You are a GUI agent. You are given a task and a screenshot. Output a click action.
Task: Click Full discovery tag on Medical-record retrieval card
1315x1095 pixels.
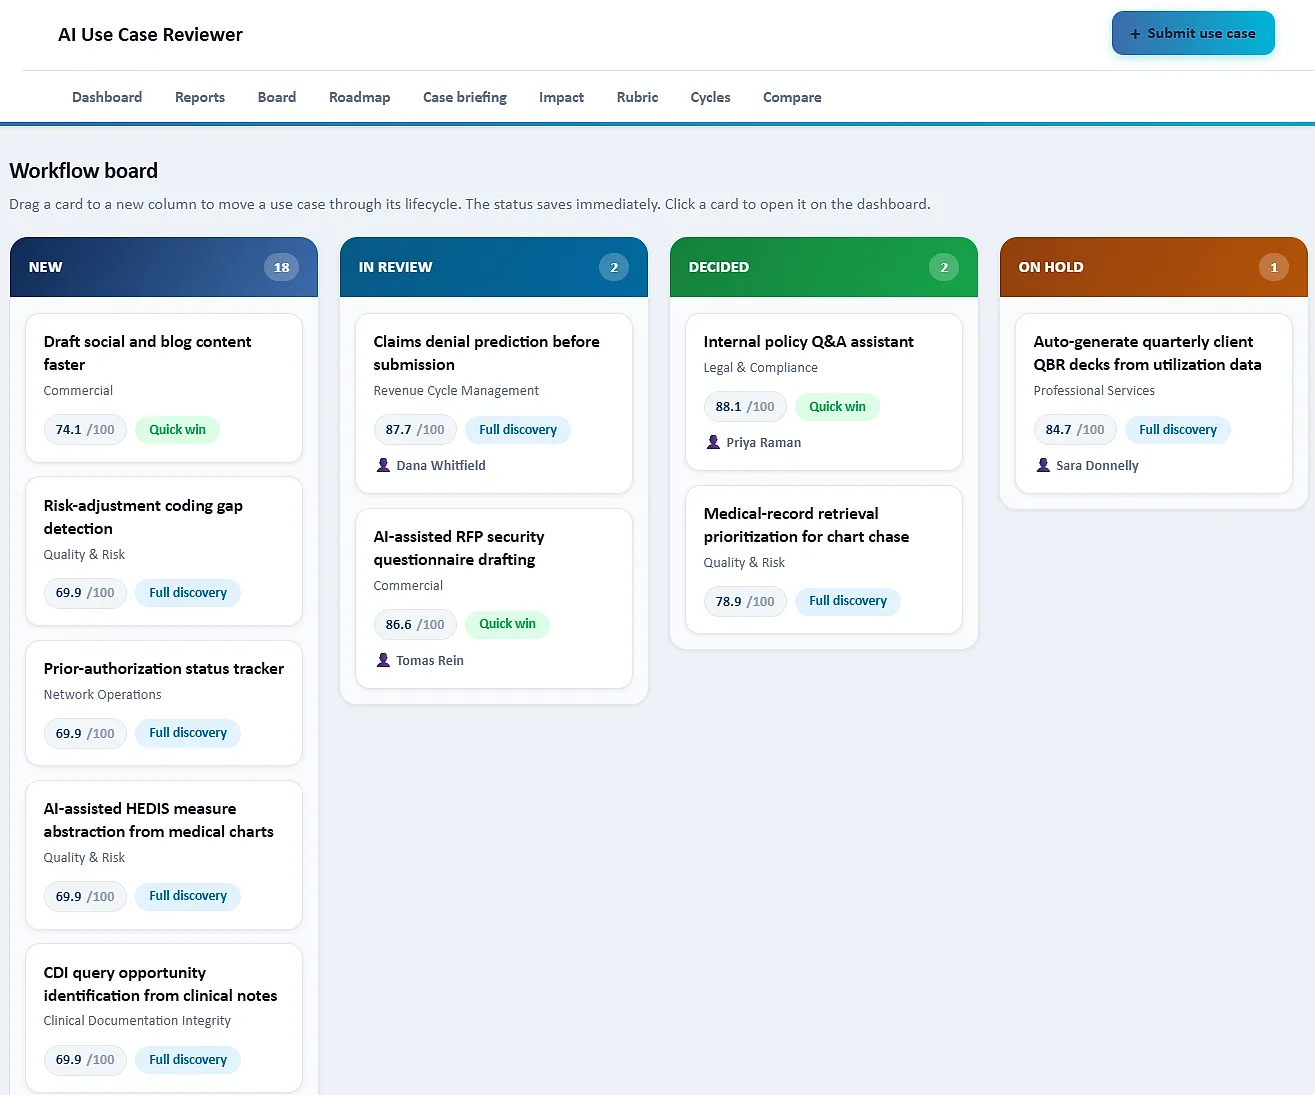[848, 601]
